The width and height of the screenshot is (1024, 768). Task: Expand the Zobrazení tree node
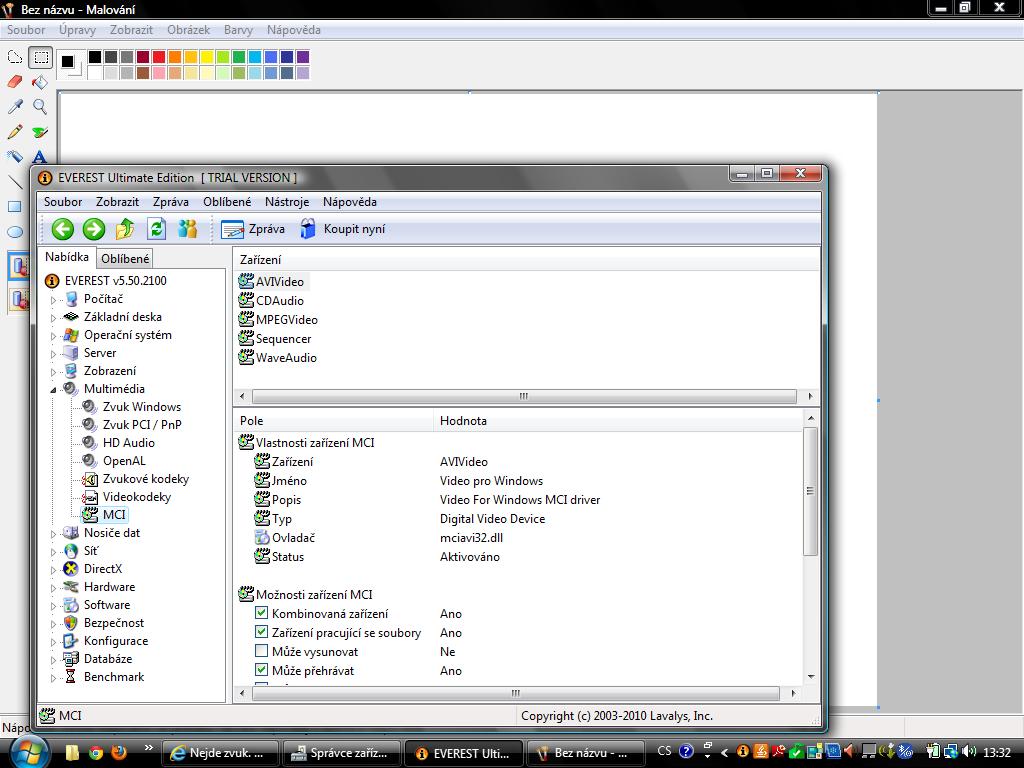(54, 372)
